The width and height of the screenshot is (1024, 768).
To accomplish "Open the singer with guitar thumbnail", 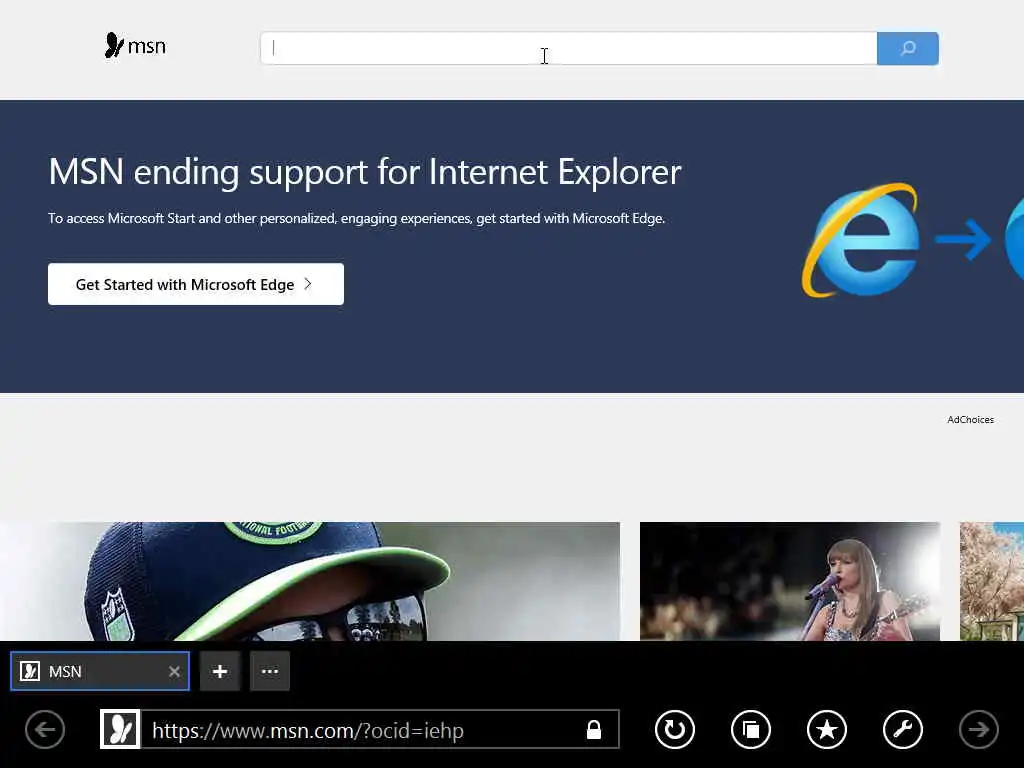I will (790, 581).
